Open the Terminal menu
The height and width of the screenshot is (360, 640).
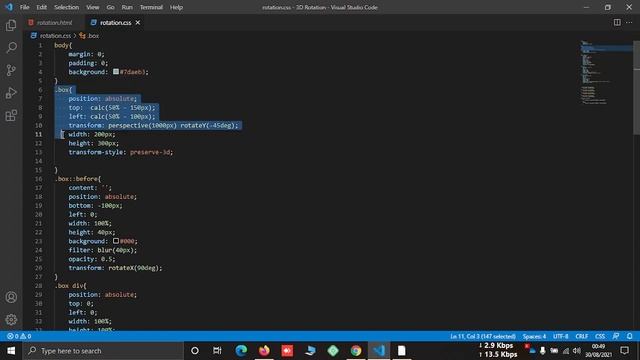151,7
